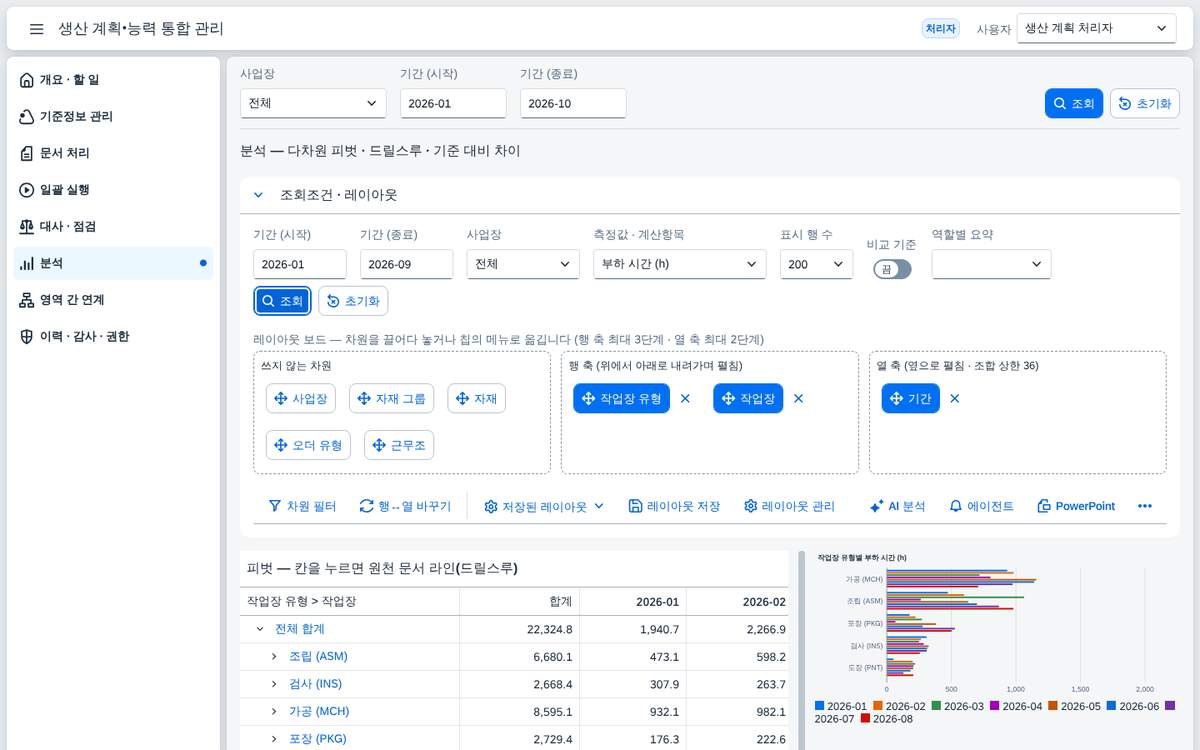Remove 작업장 chip with X

click(798, 398)
